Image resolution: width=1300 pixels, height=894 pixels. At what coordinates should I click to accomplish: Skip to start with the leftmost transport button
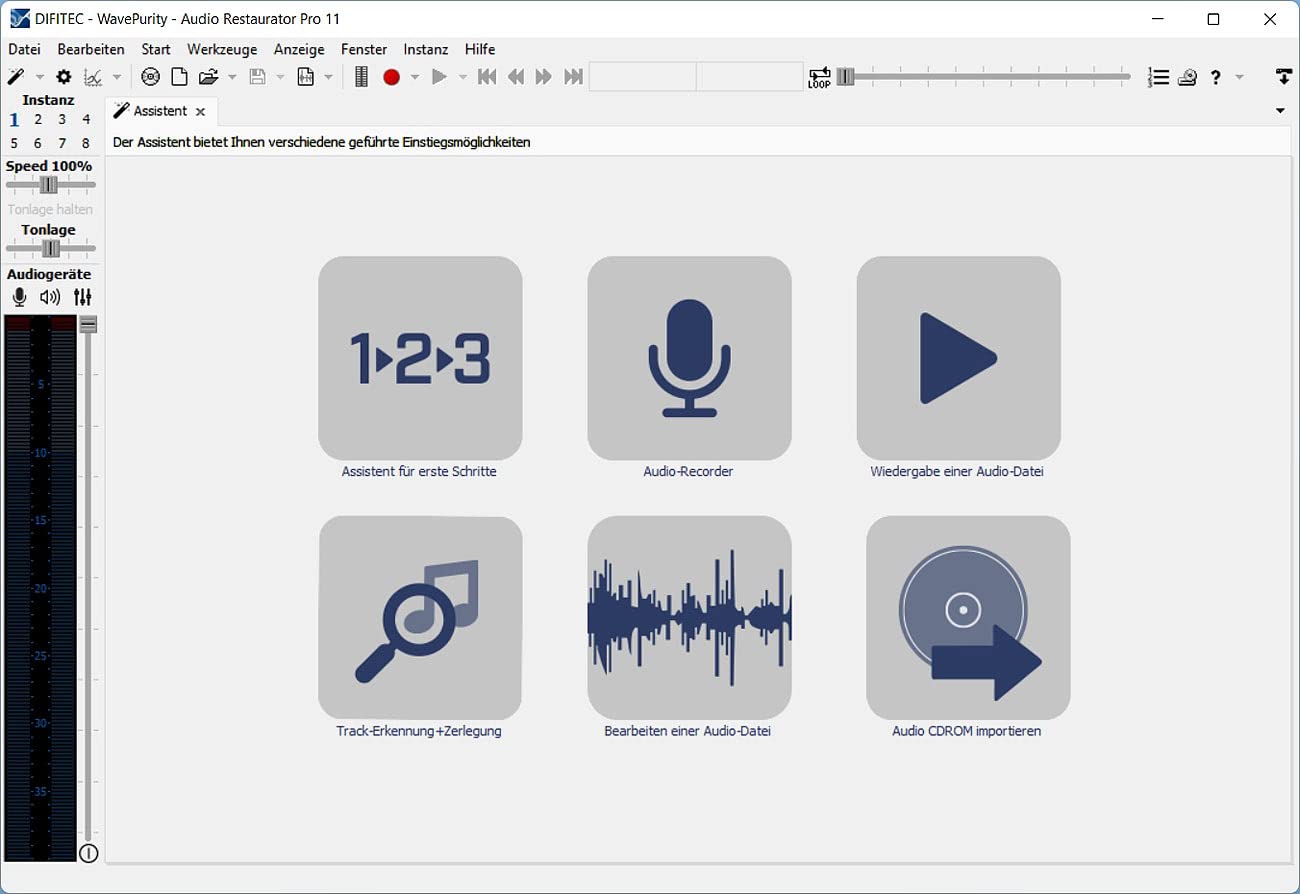pos(487,77)
